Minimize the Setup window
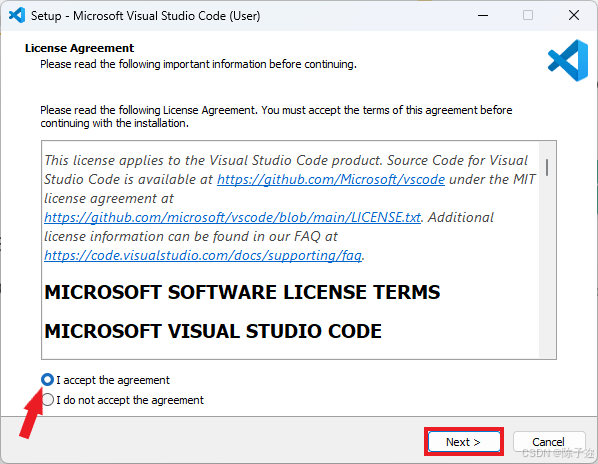Screen dimensions: 598x464 483,16
